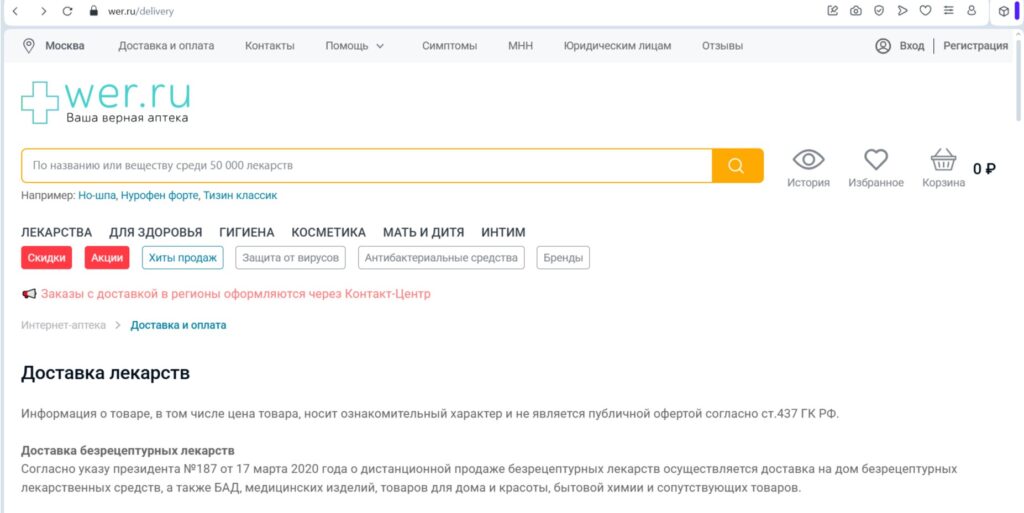Screen dimensions: 1024x513
Task: Open the ЛЕКАРСТВА category menu
Action: (x=56, y=232)
